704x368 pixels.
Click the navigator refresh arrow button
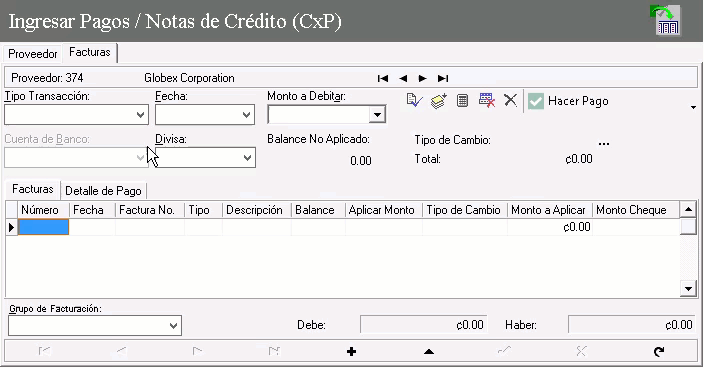(x=659, y=351)
